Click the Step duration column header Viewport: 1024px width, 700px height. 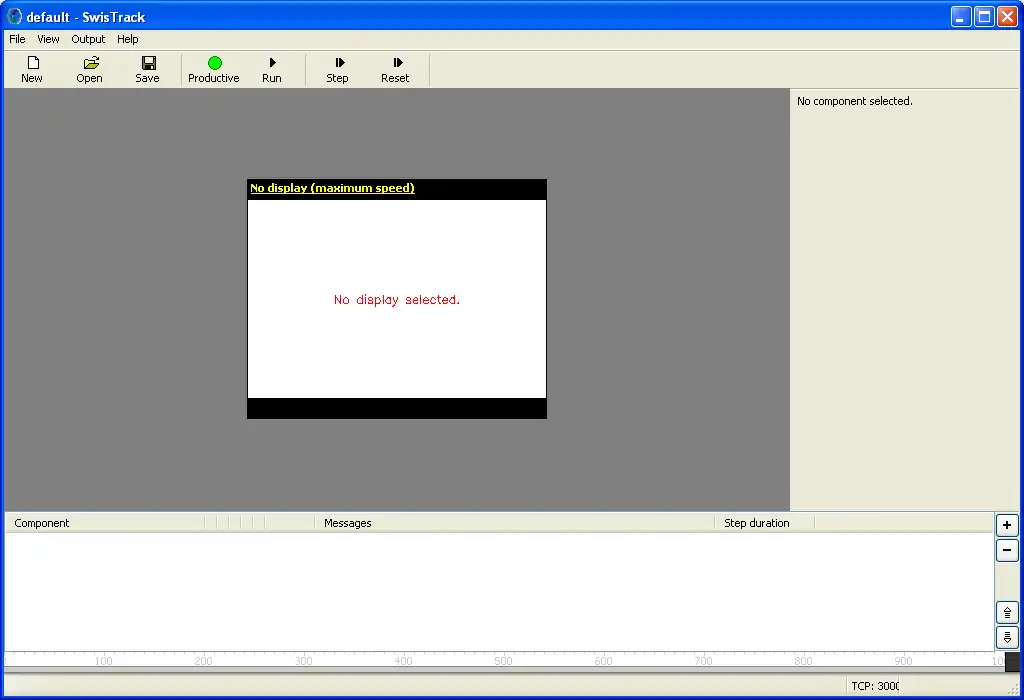pyautogui.click(x=757, y=523)
